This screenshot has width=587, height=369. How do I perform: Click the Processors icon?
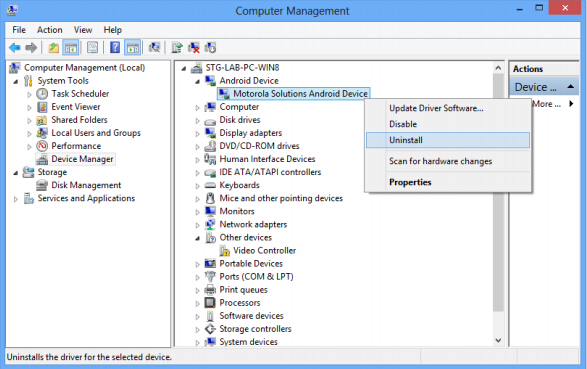click(x=210, y=302)
